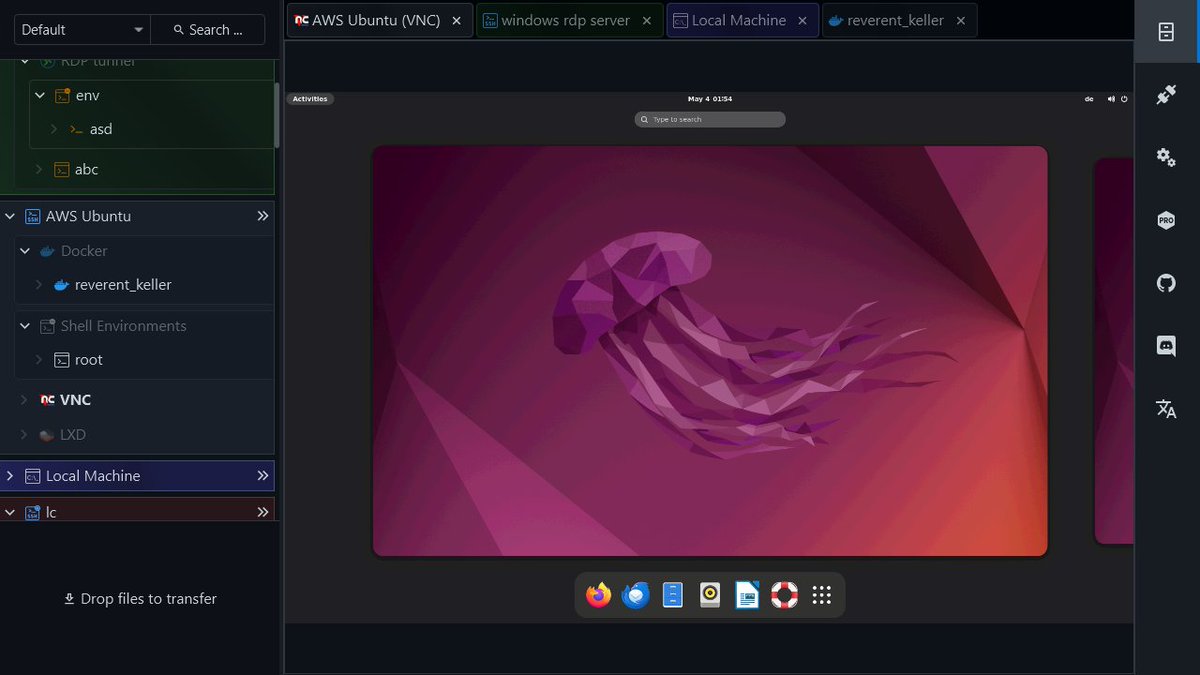
Task: Click the SSH icon beside AWS Ubuntu
Action: pos(32,216)
